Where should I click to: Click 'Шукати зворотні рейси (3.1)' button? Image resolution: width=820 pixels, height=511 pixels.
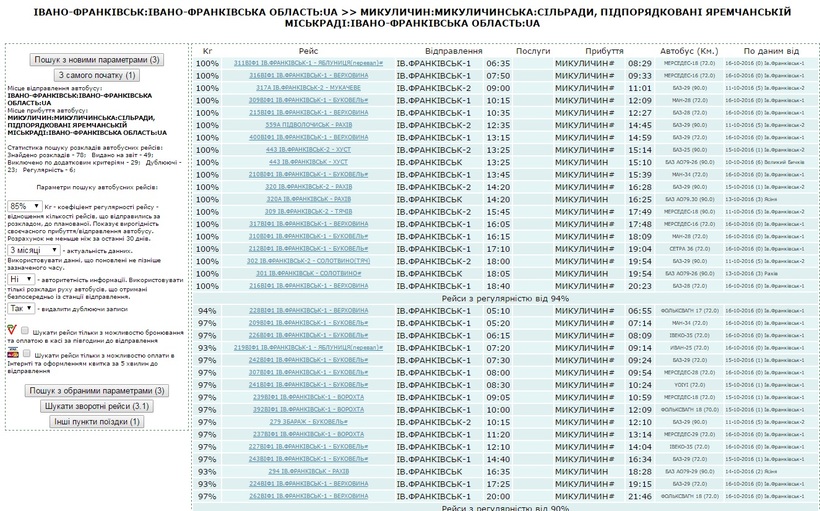(97, 406)
